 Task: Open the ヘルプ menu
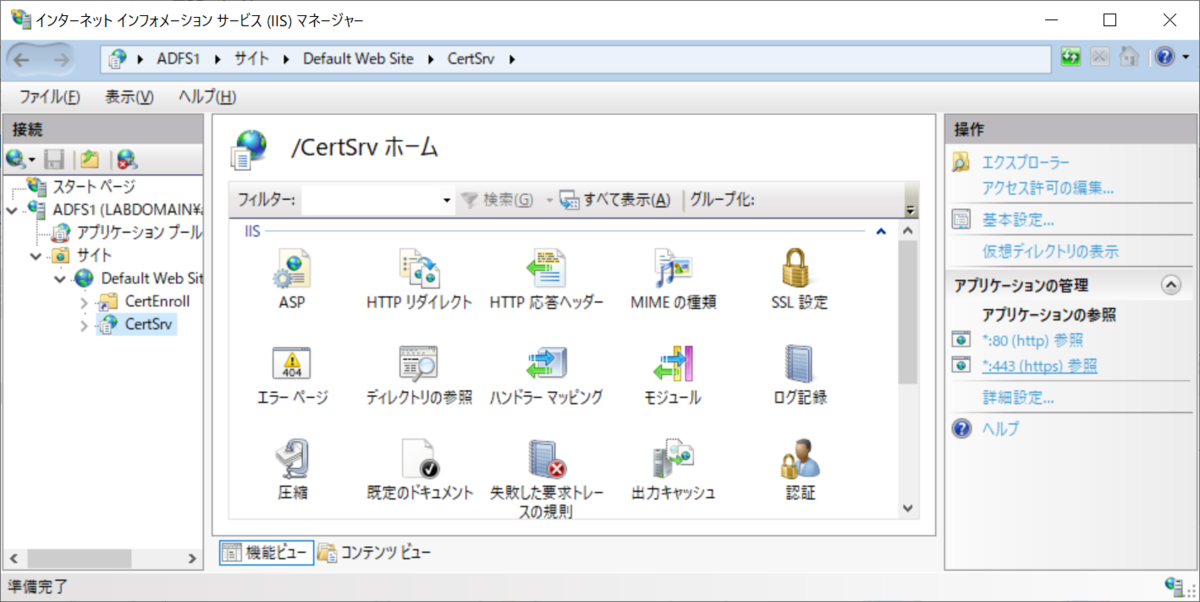[207, 97]
